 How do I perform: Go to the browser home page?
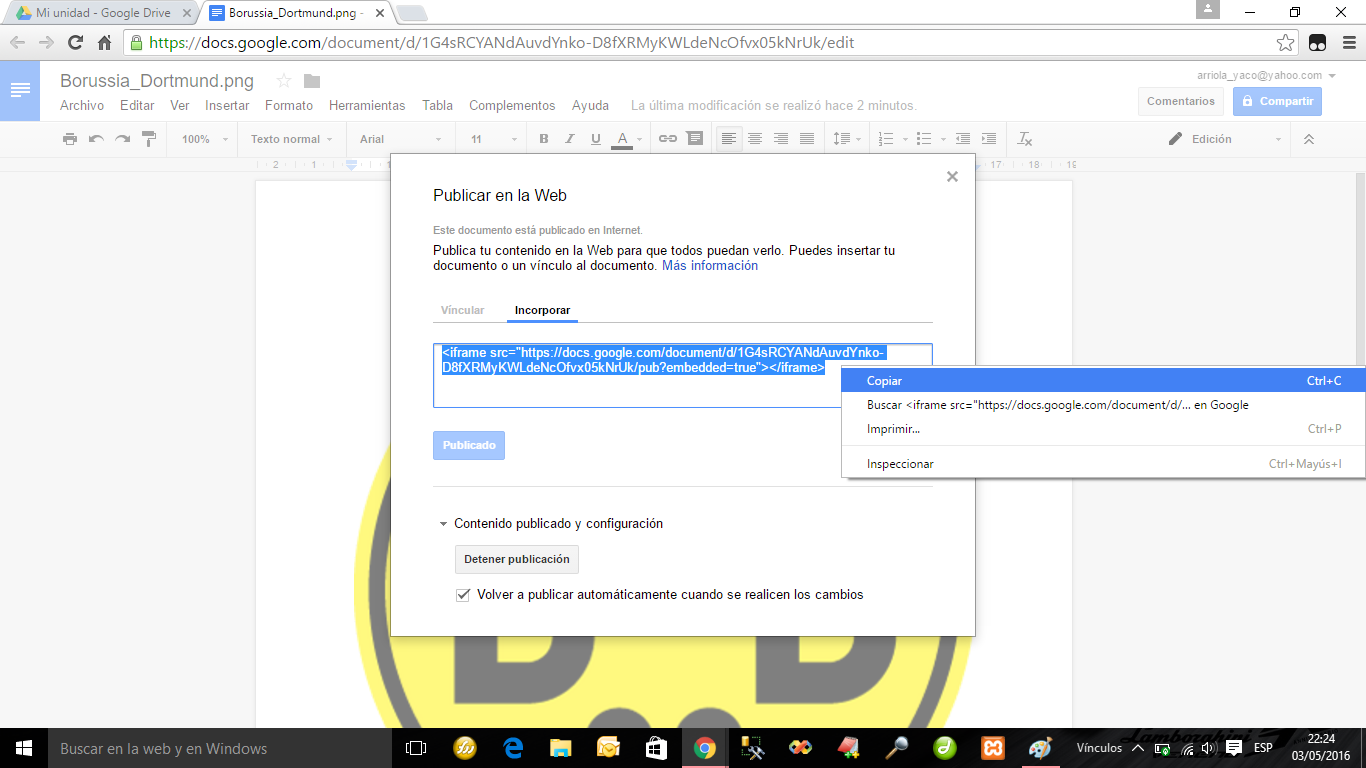tap(105, 43)
